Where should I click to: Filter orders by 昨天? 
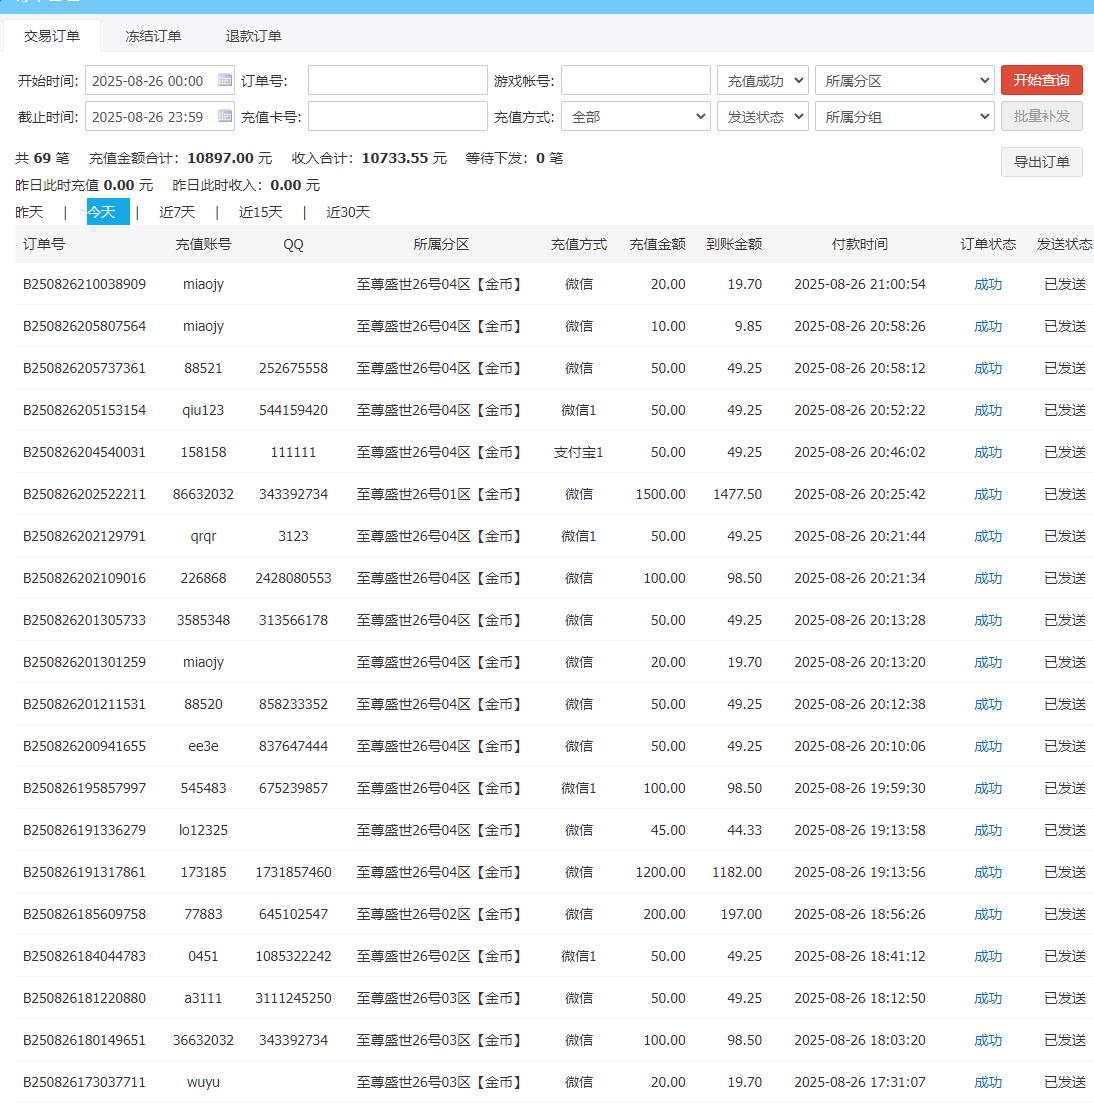pyautogui.click(x=30, y=212)
